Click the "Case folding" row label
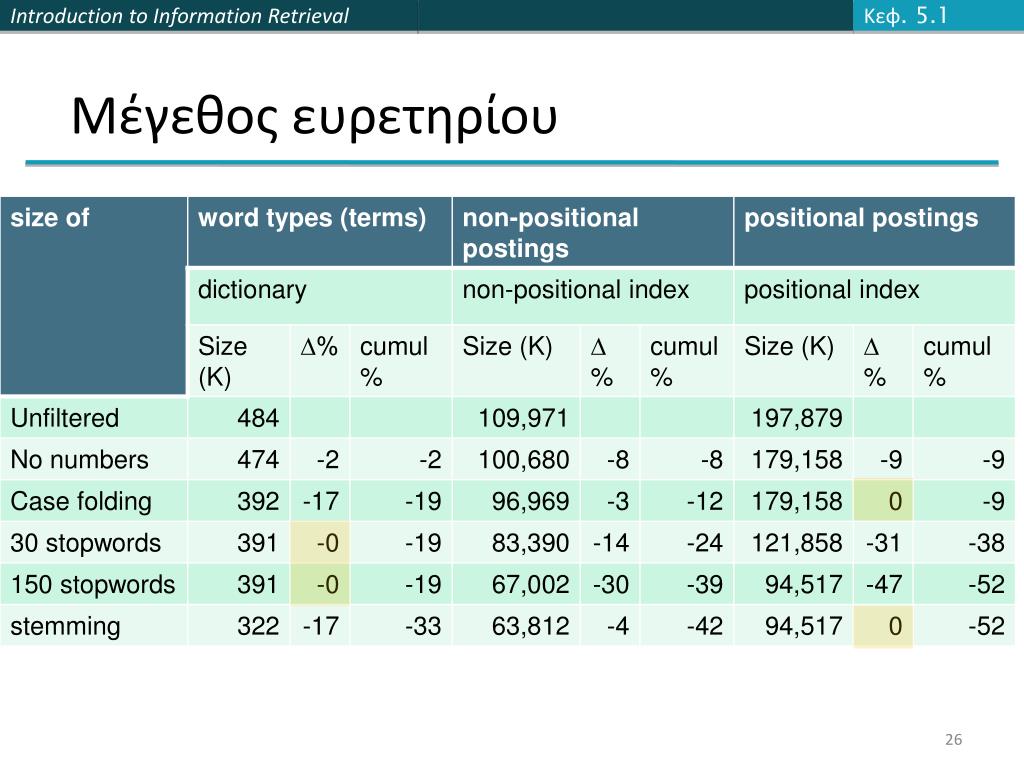The width and height of the screenshot is (1024, 768). coord(81,502)
